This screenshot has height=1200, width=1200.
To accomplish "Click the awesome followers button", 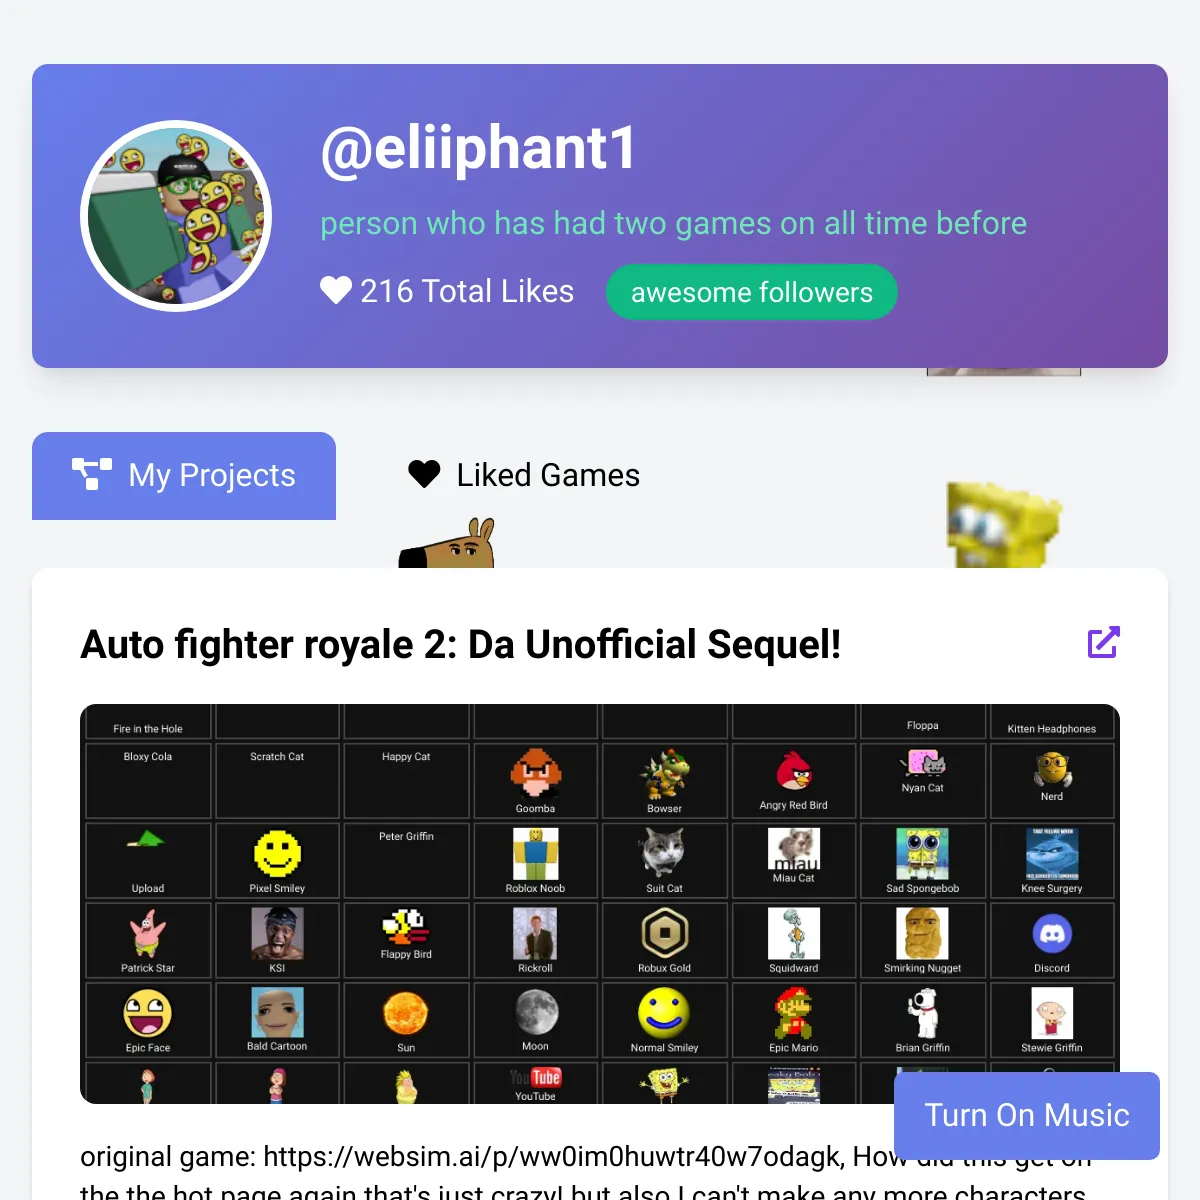I will [x=752, y=292].
